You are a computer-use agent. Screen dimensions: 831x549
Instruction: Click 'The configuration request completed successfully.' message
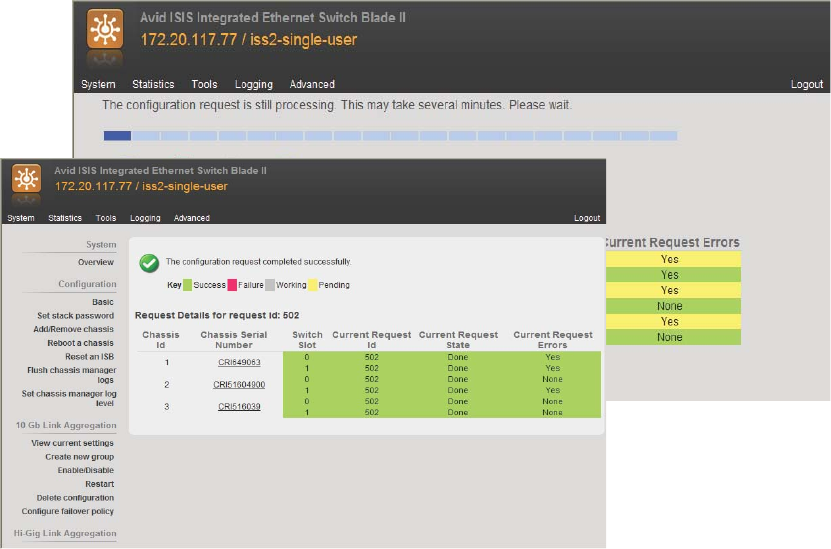[x=259, y=262]
